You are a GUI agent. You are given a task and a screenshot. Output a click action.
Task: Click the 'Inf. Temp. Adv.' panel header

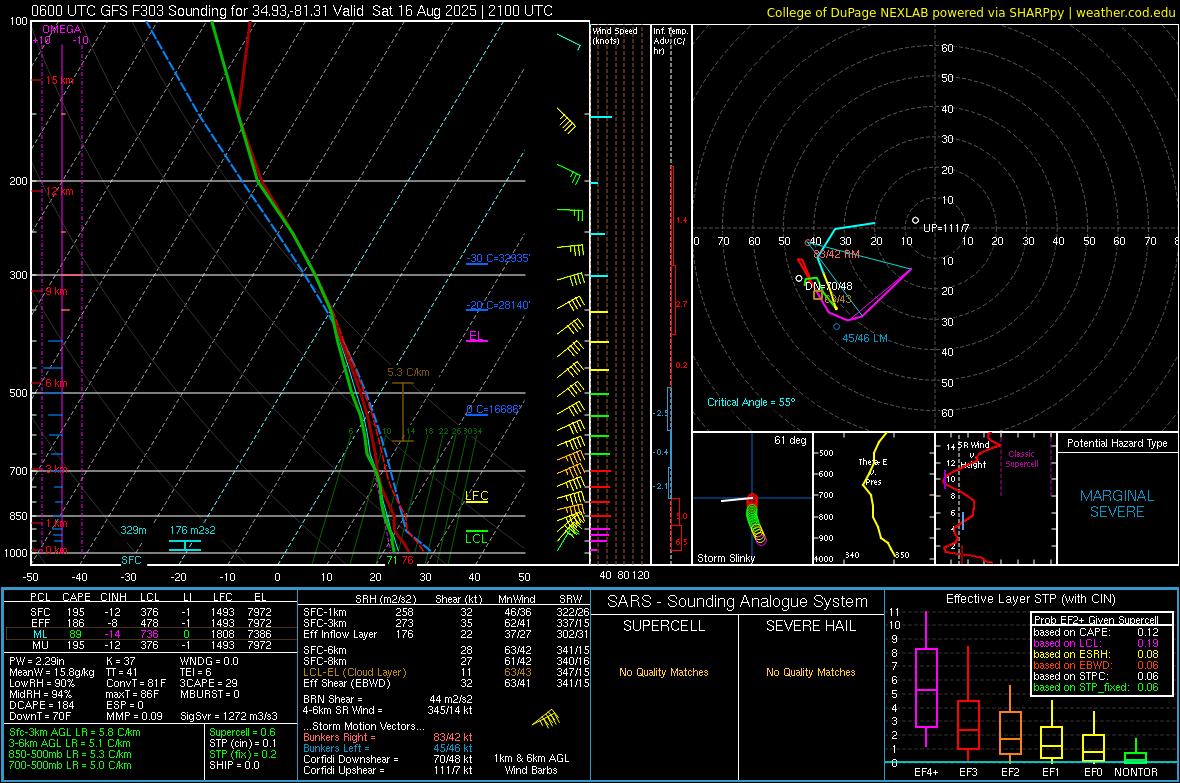(x=670, y=41)
